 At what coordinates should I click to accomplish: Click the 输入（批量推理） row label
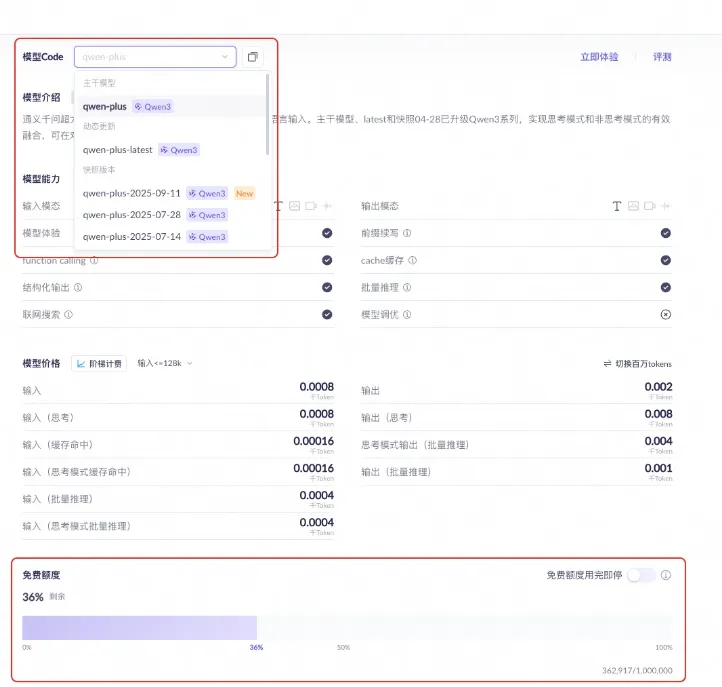(x=58, y=499)
